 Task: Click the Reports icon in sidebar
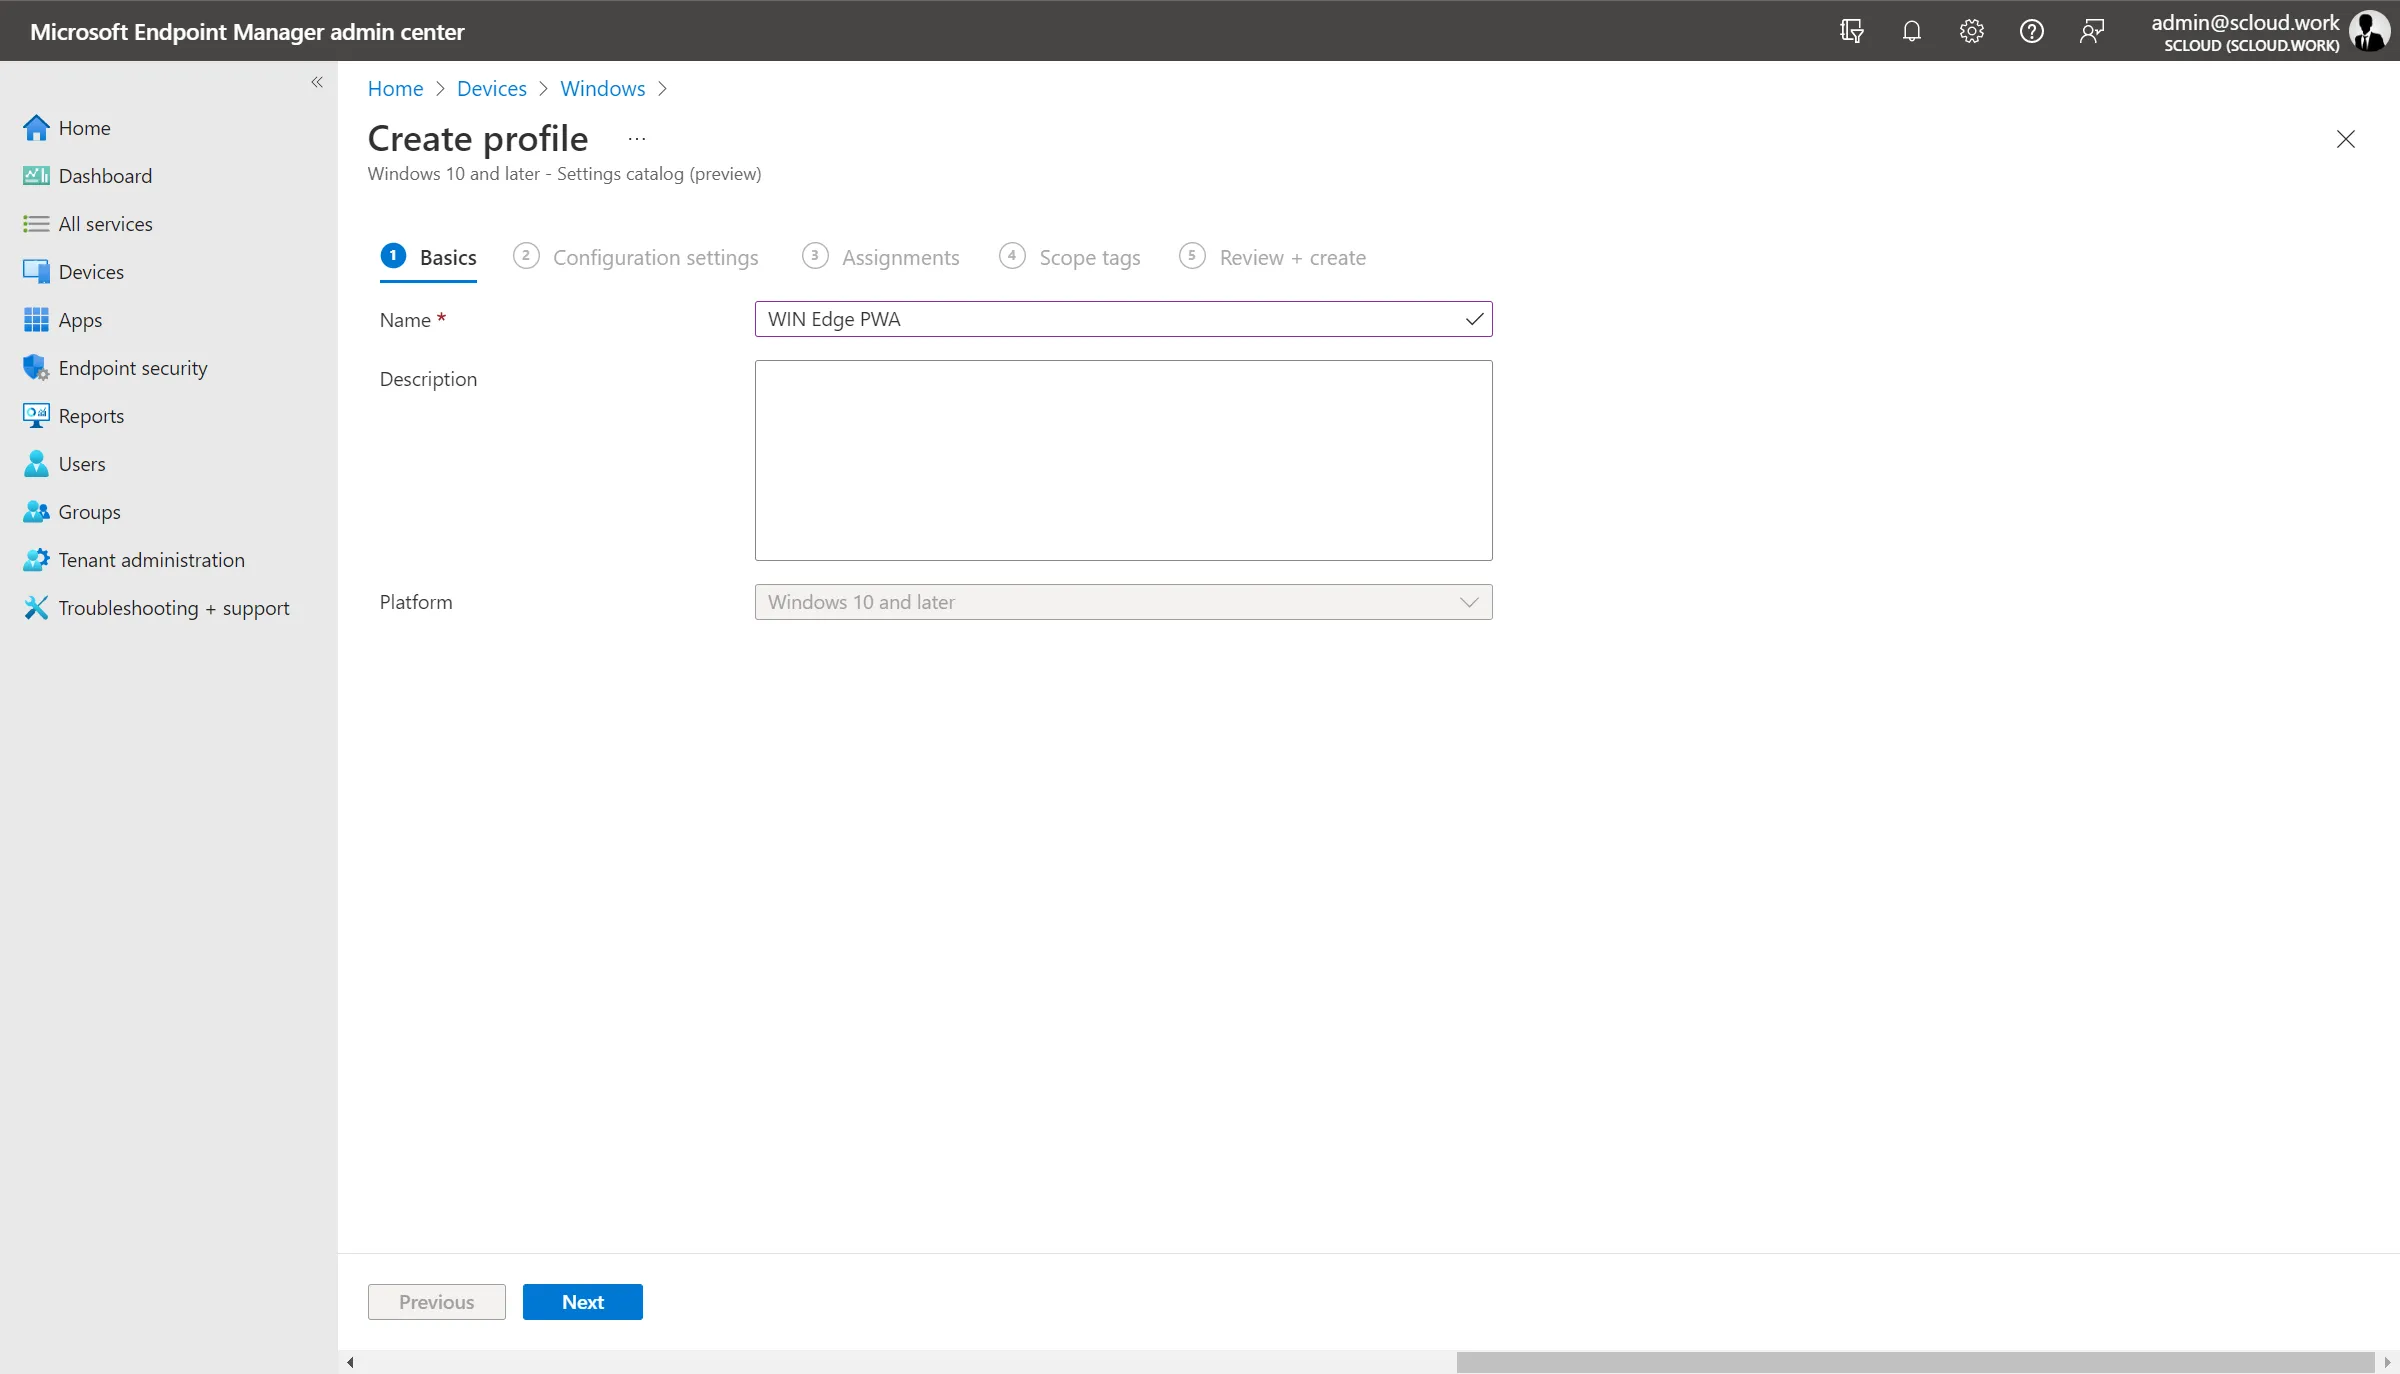coord(36,416)
